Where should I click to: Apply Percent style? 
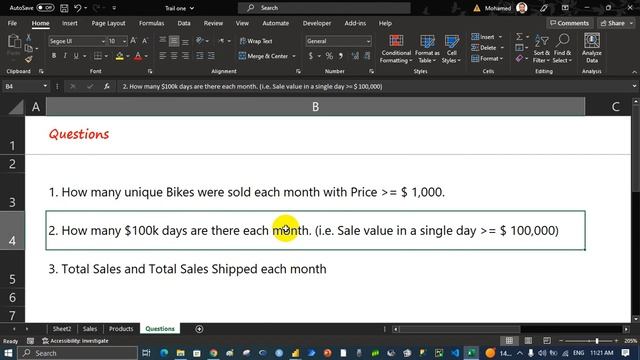[329, 56]
